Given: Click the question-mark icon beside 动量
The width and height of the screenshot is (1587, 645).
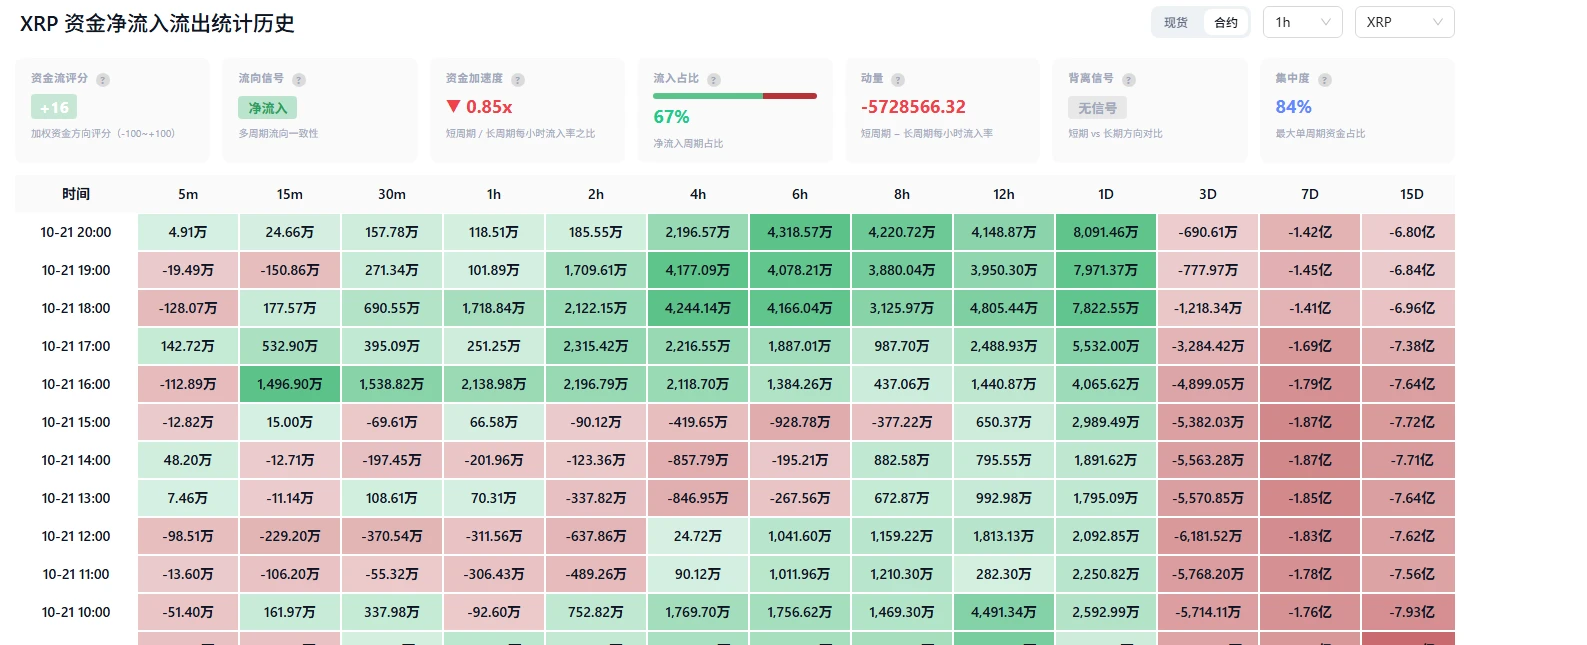Looking at the screenshot, I should pos(898,80).
